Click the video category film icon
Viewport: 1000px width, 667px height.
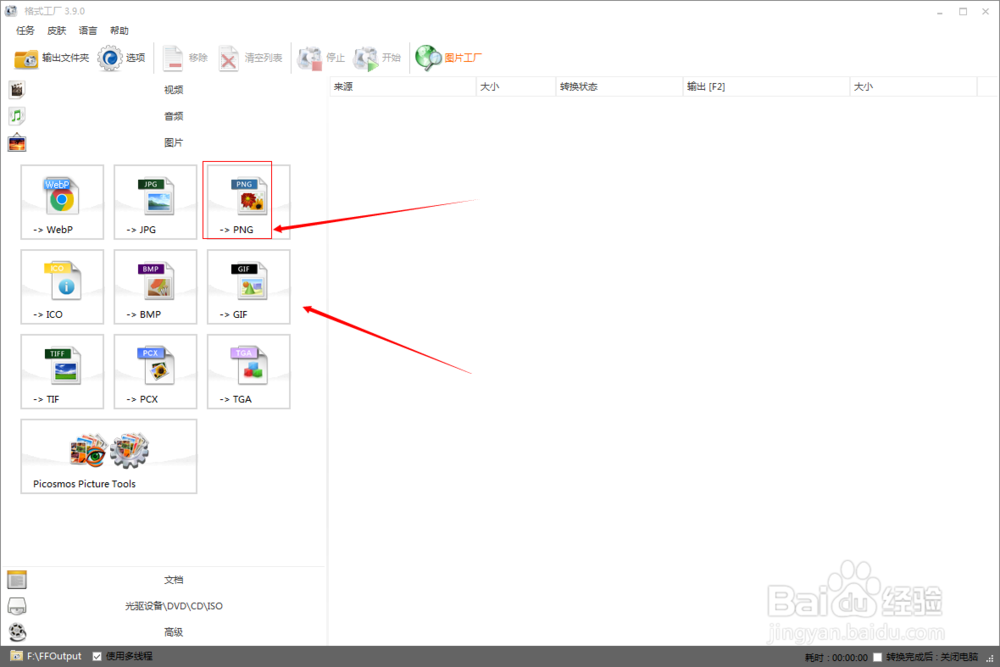[x=17, y=90]
